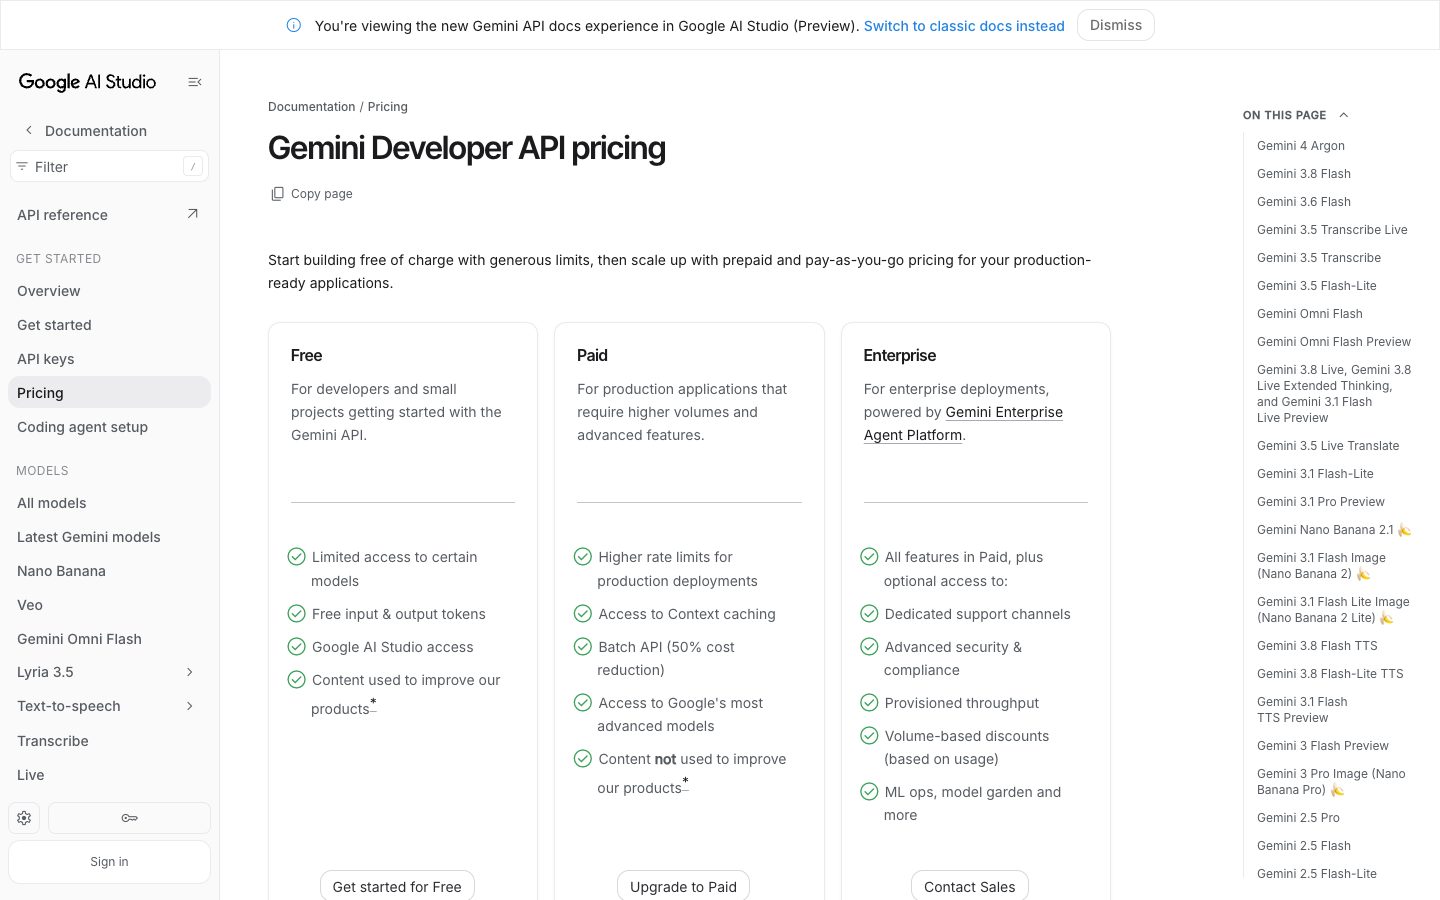Open the Live sidebar item

pos(109,775)
